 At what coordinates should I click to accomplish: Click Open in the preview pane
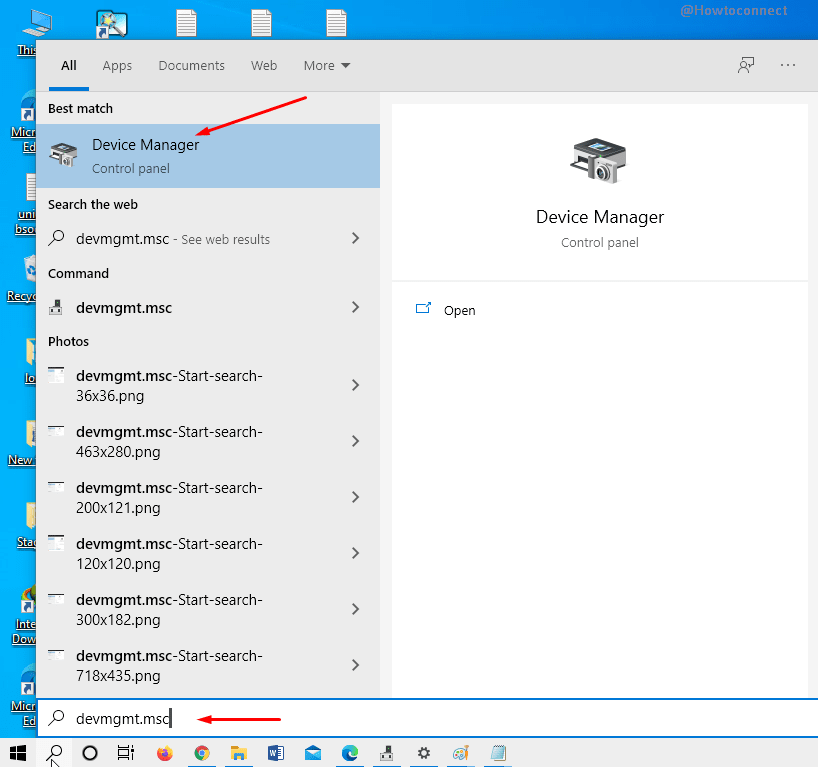pos(460,310)
